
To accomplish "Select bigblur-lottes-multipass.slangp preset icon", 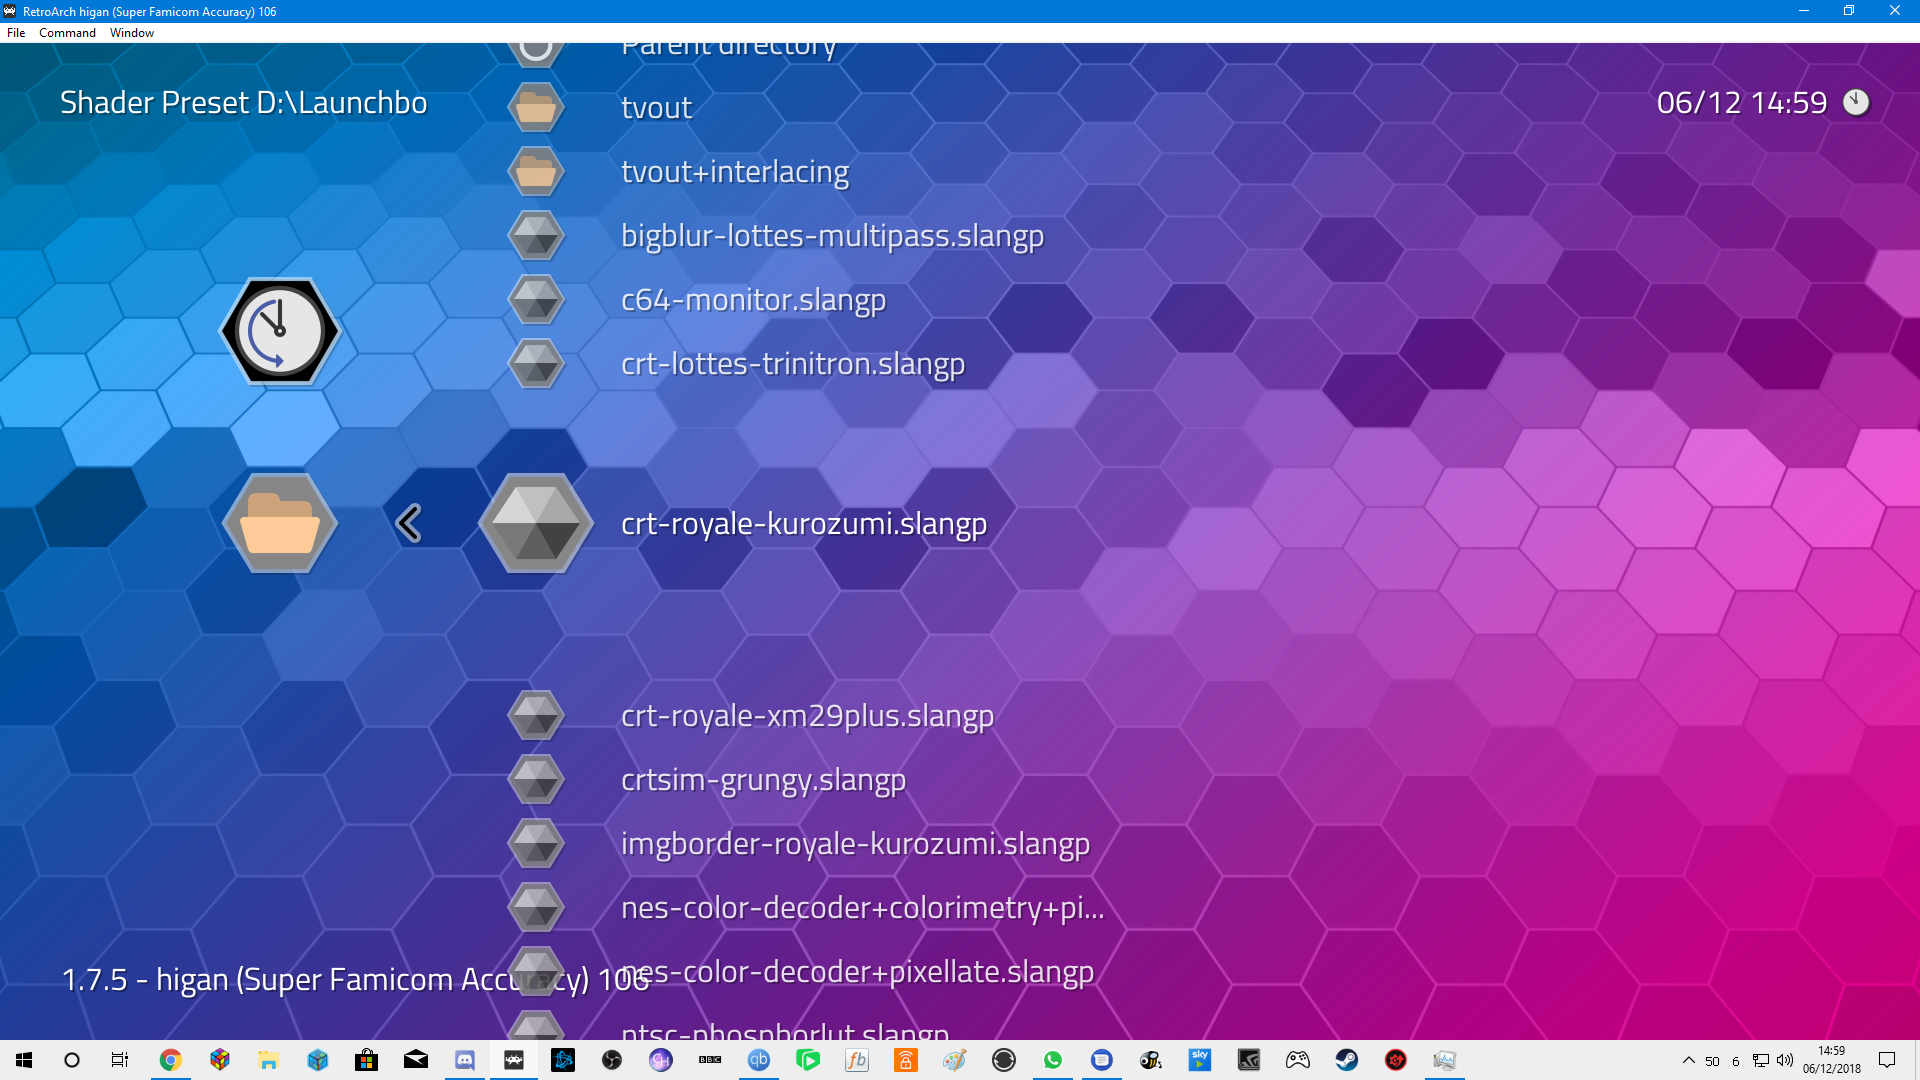I will 536,236.
